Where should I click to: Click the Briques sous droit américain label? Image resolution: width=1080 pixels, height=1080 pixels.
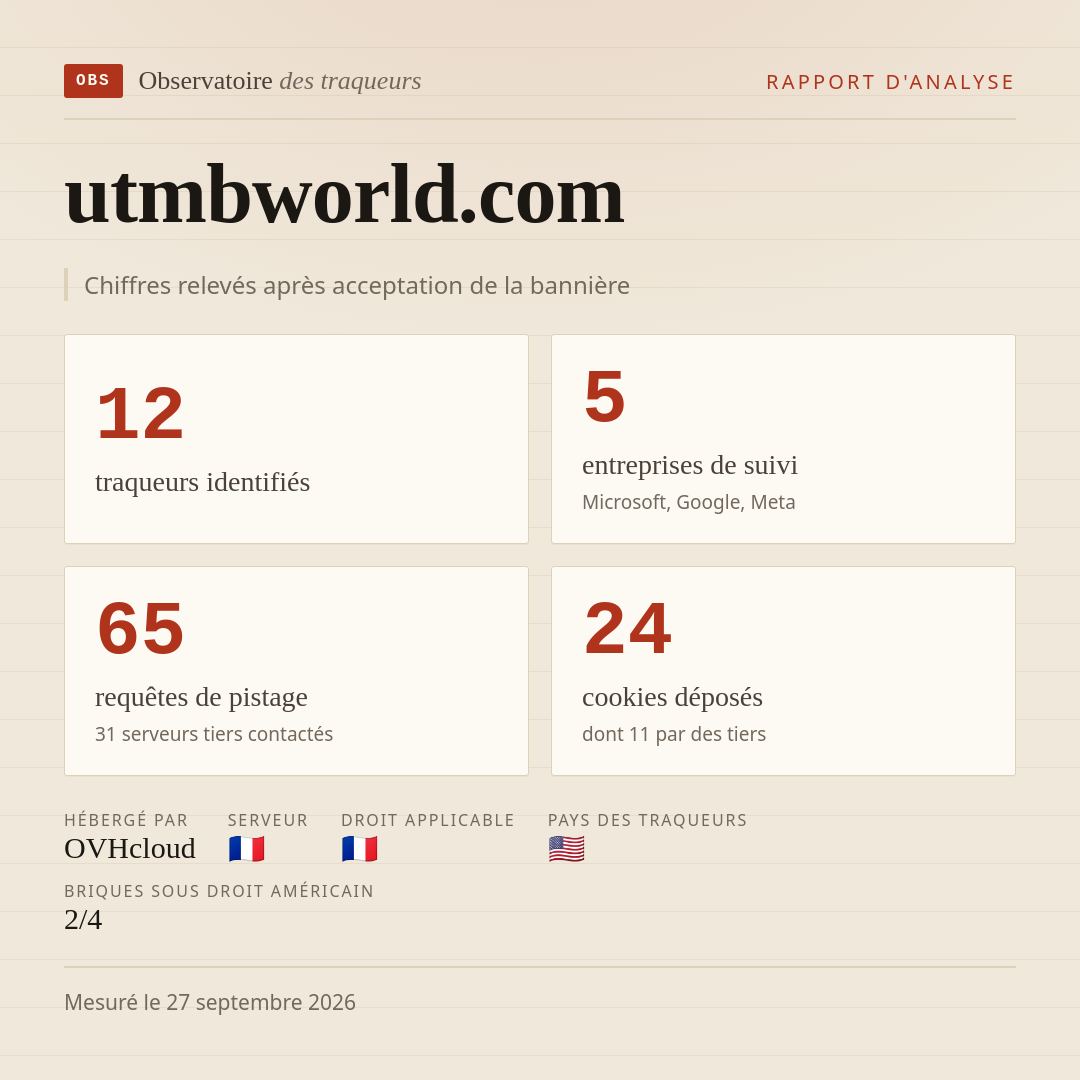[219, 891]
